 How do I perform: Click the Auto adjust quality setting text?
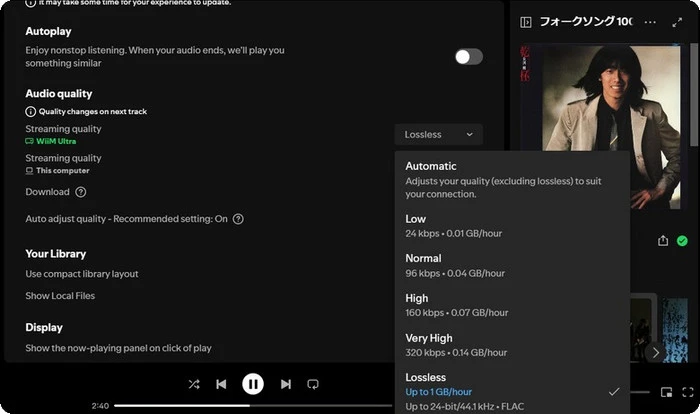point(126,219)
